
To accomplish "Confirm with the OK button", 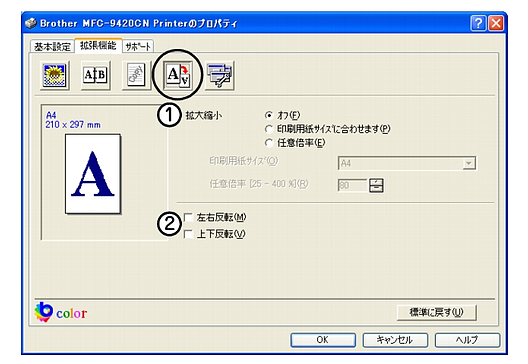I will [x=323, y=340].
